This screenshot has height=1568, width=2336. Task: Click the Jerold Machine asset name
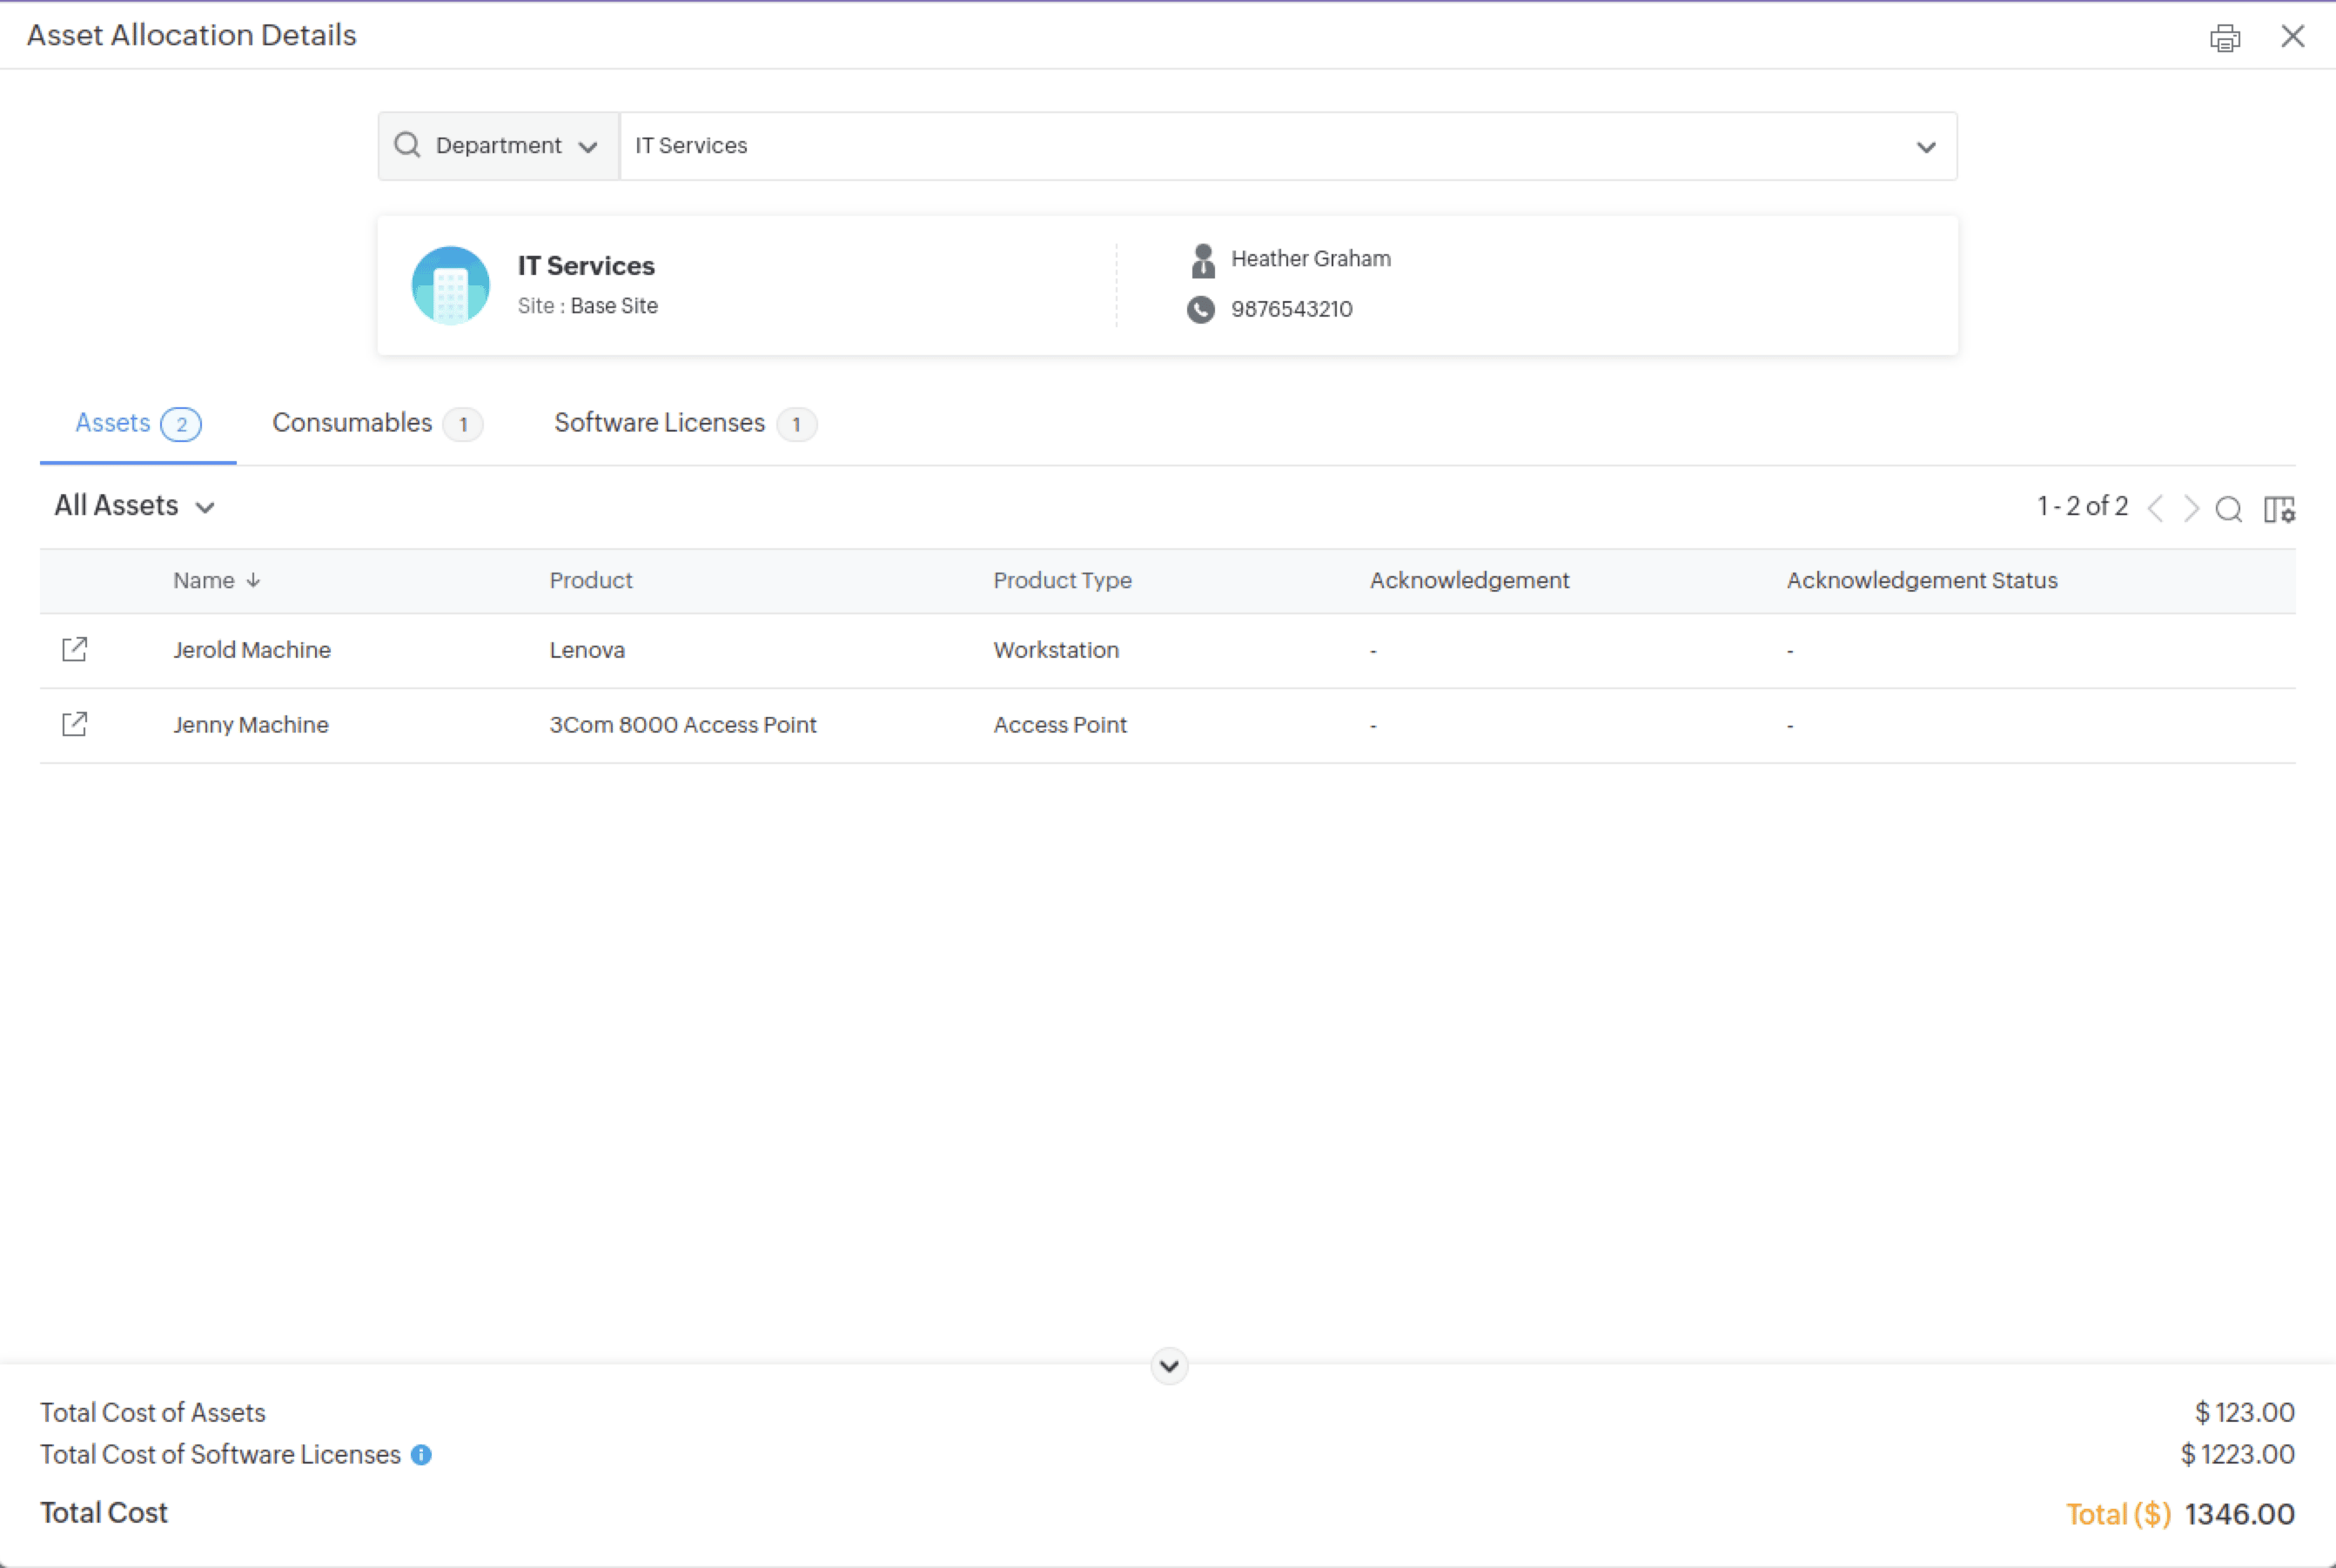pyautogui.click(x=251, y=650)
